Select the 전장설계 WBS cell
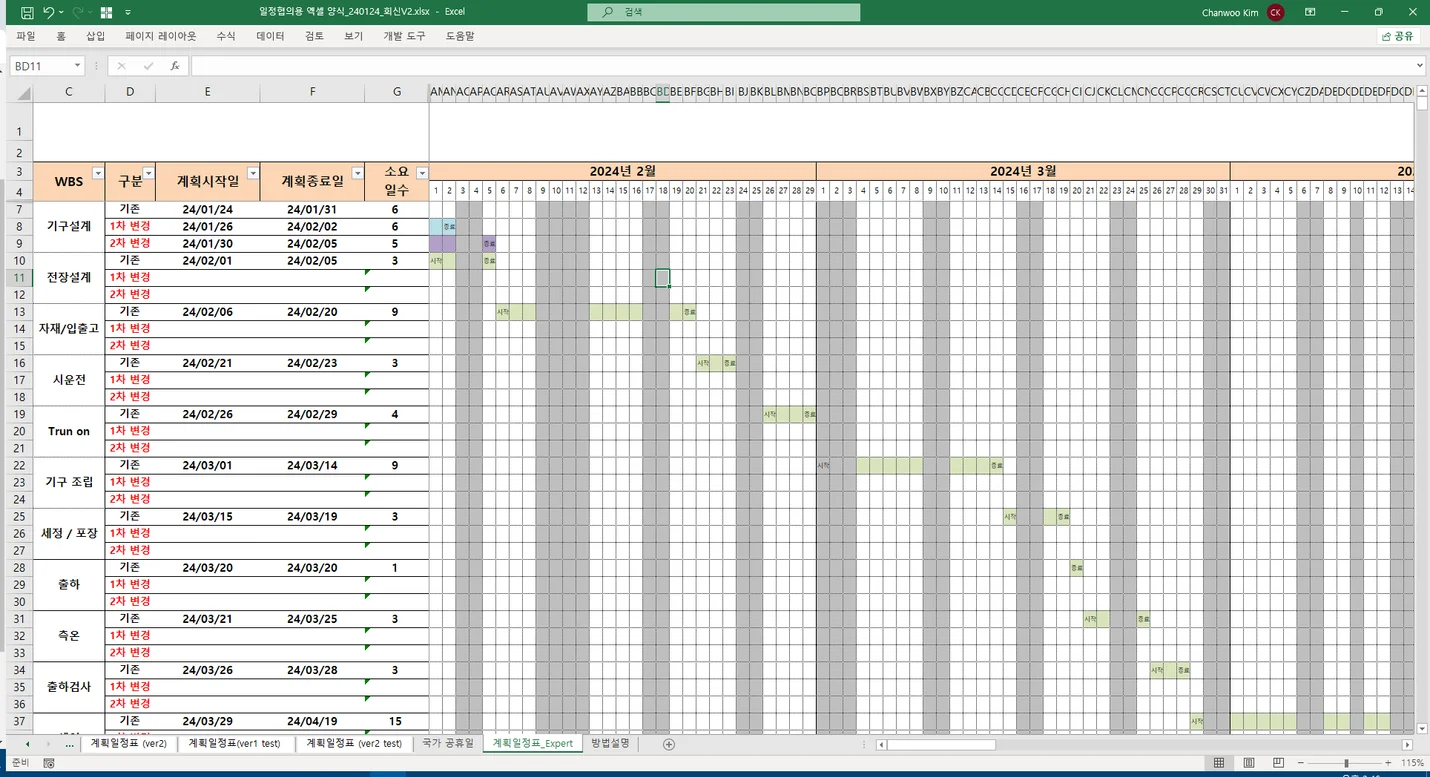1430x777 pixels. tap(69, 277)
